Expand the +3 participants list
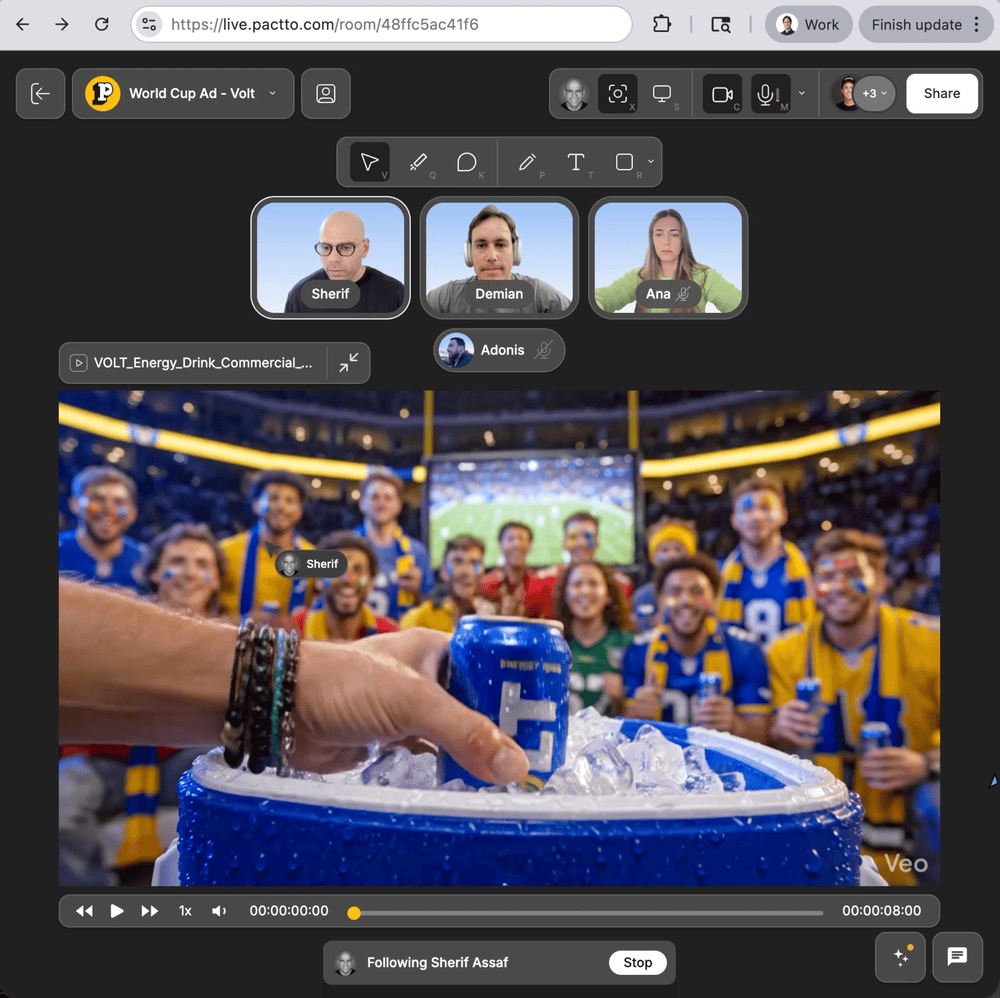The height and width of the screenshot is (998, 1000). pyautogui.click(x=874, y=93)
